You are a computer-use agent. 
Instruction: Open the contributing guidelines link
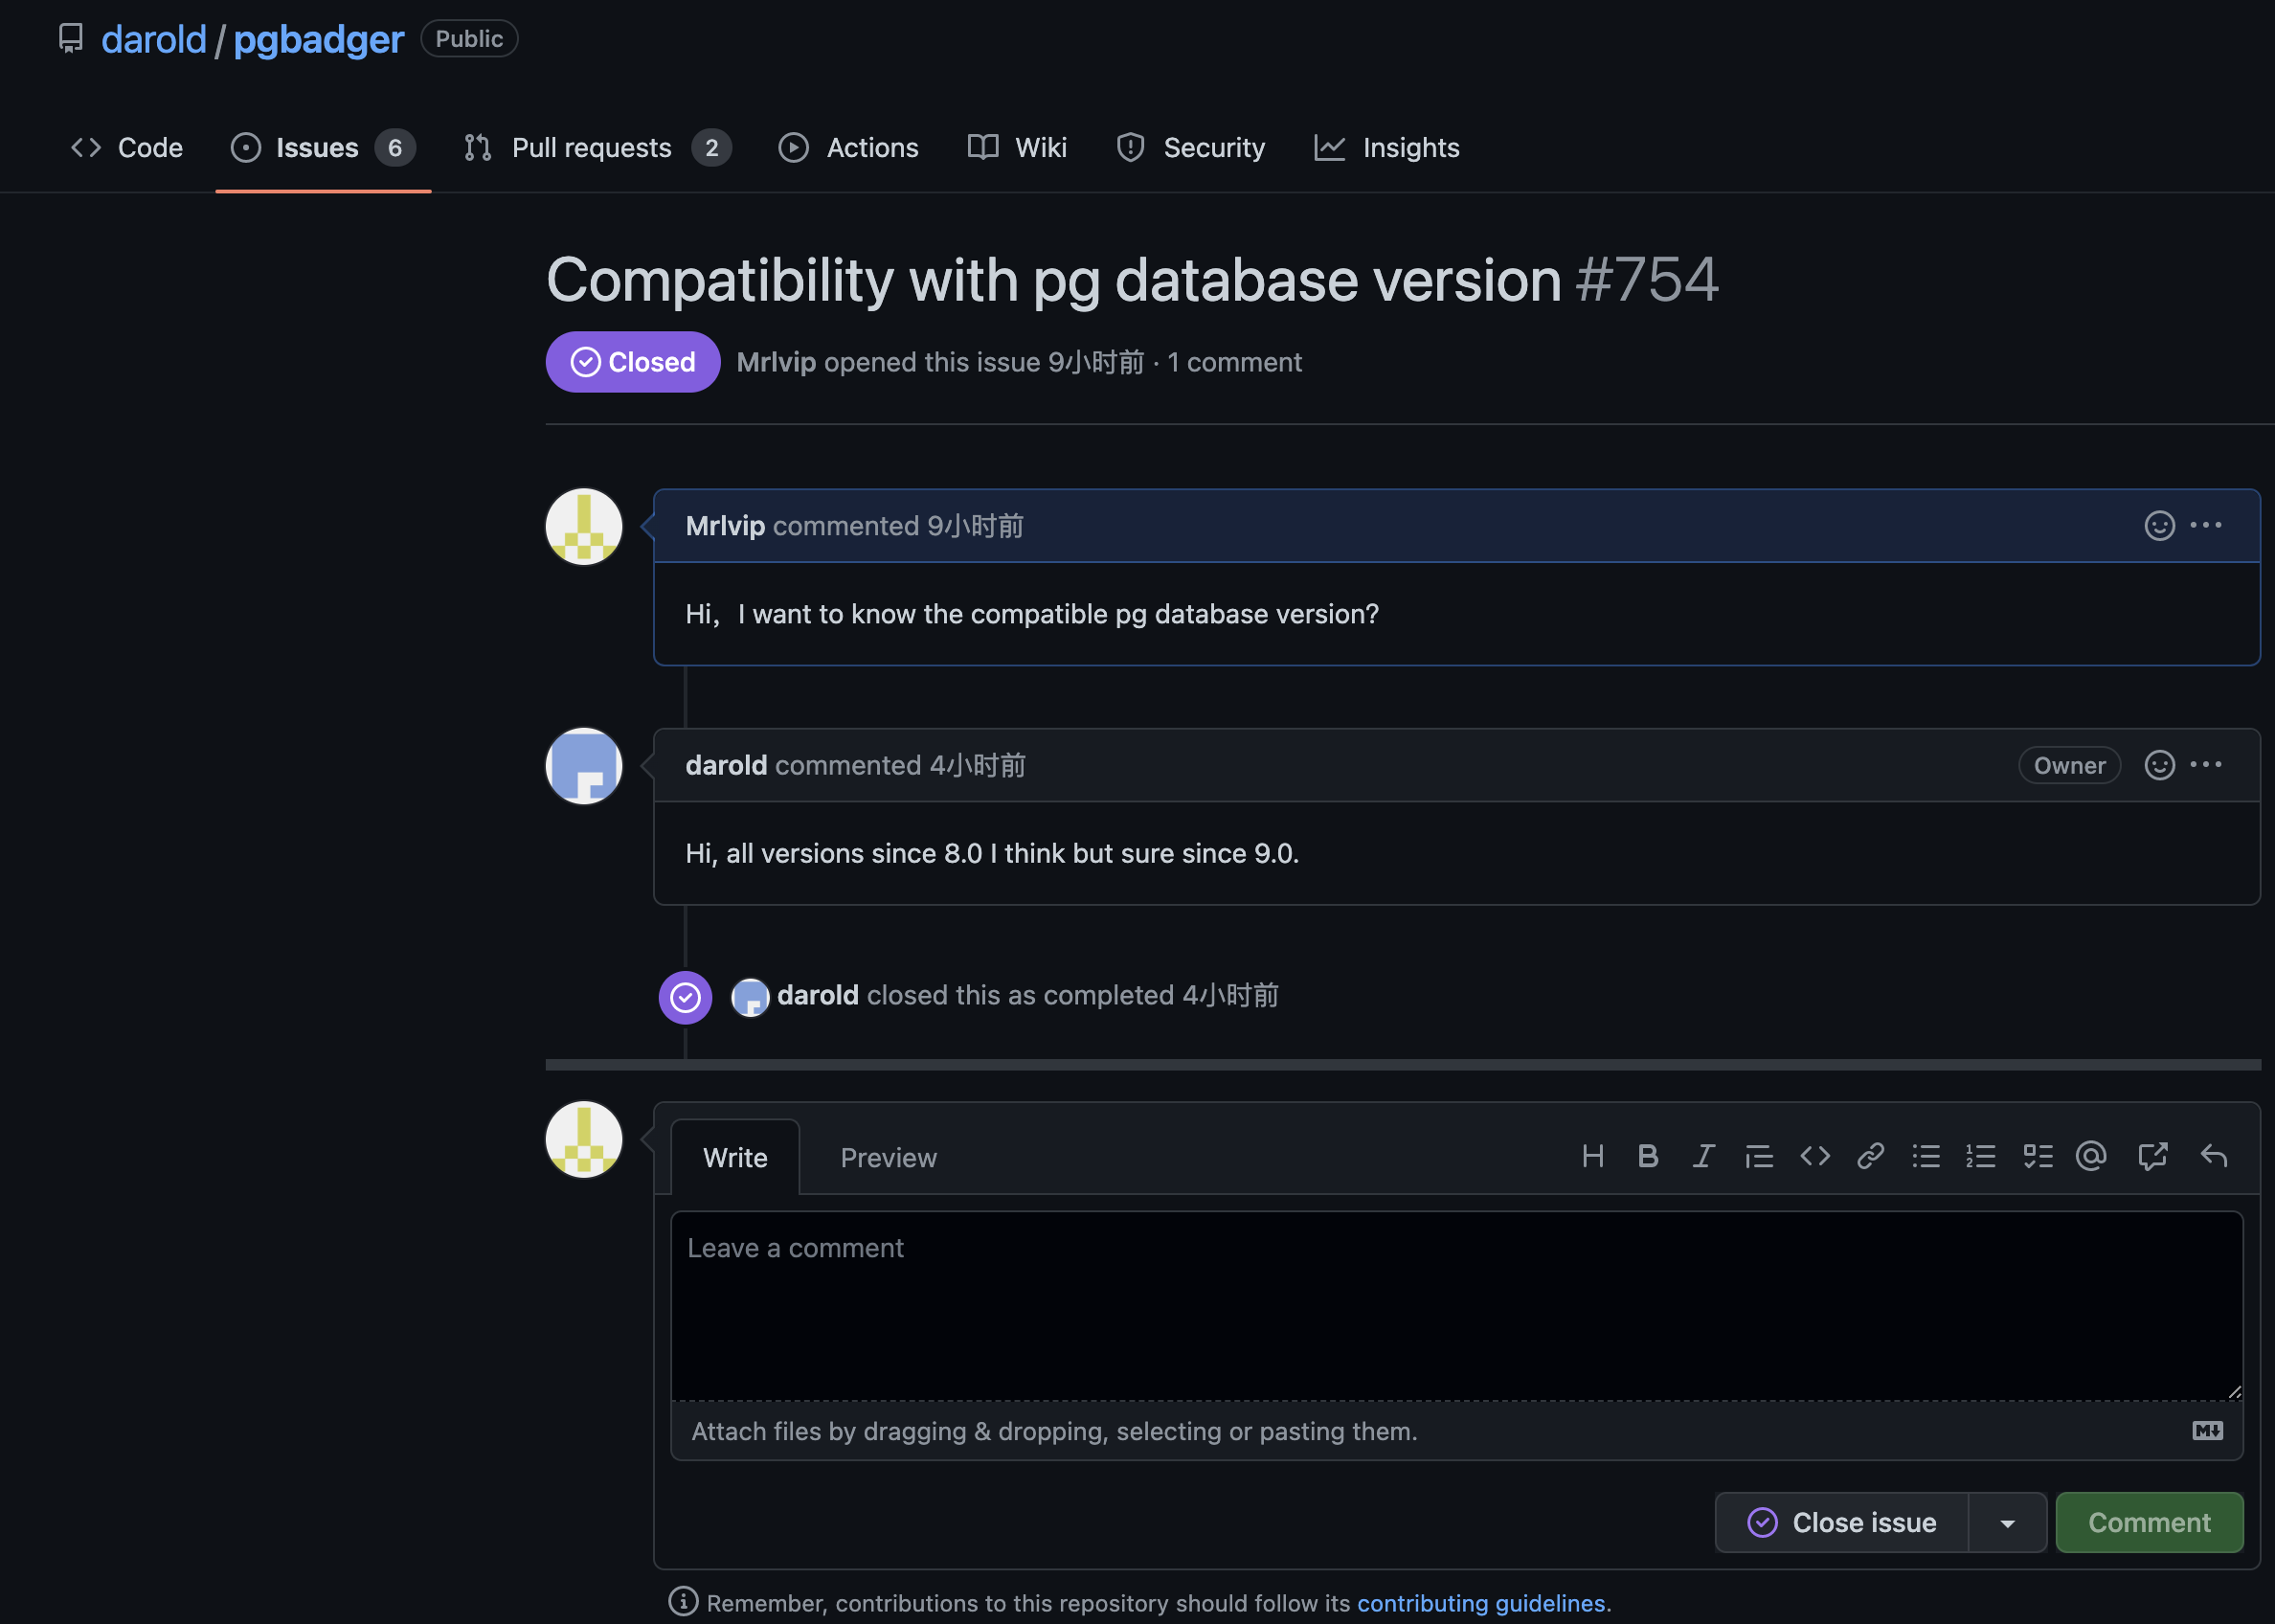click(1480, 1603)
